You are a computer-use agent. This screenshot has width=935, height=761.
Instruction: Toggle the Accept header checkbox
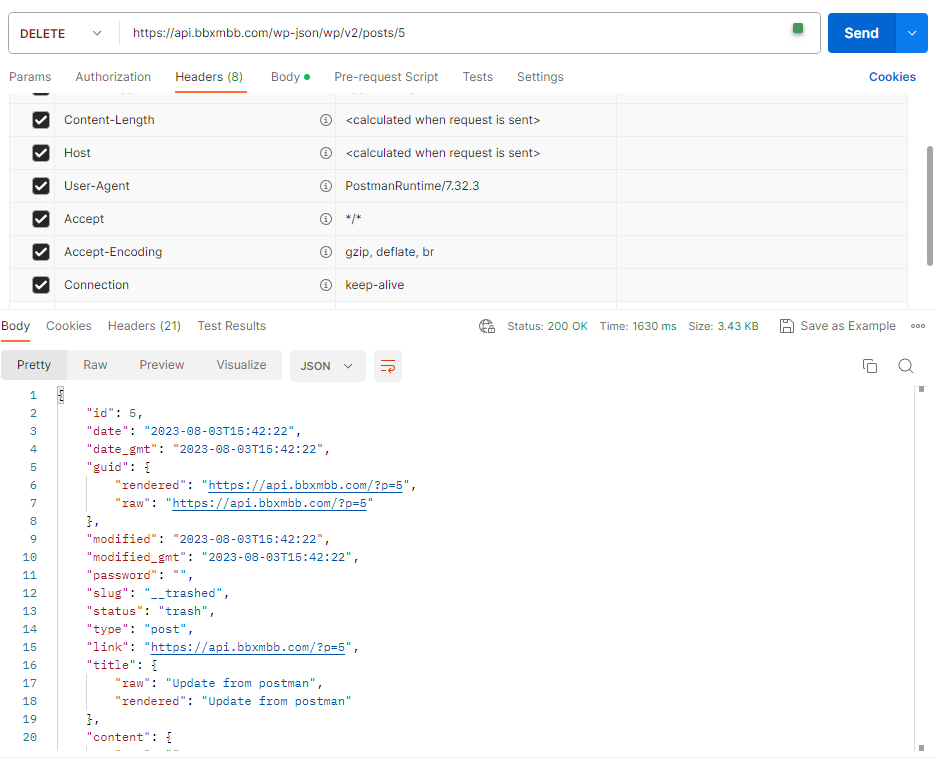point(41,219)
